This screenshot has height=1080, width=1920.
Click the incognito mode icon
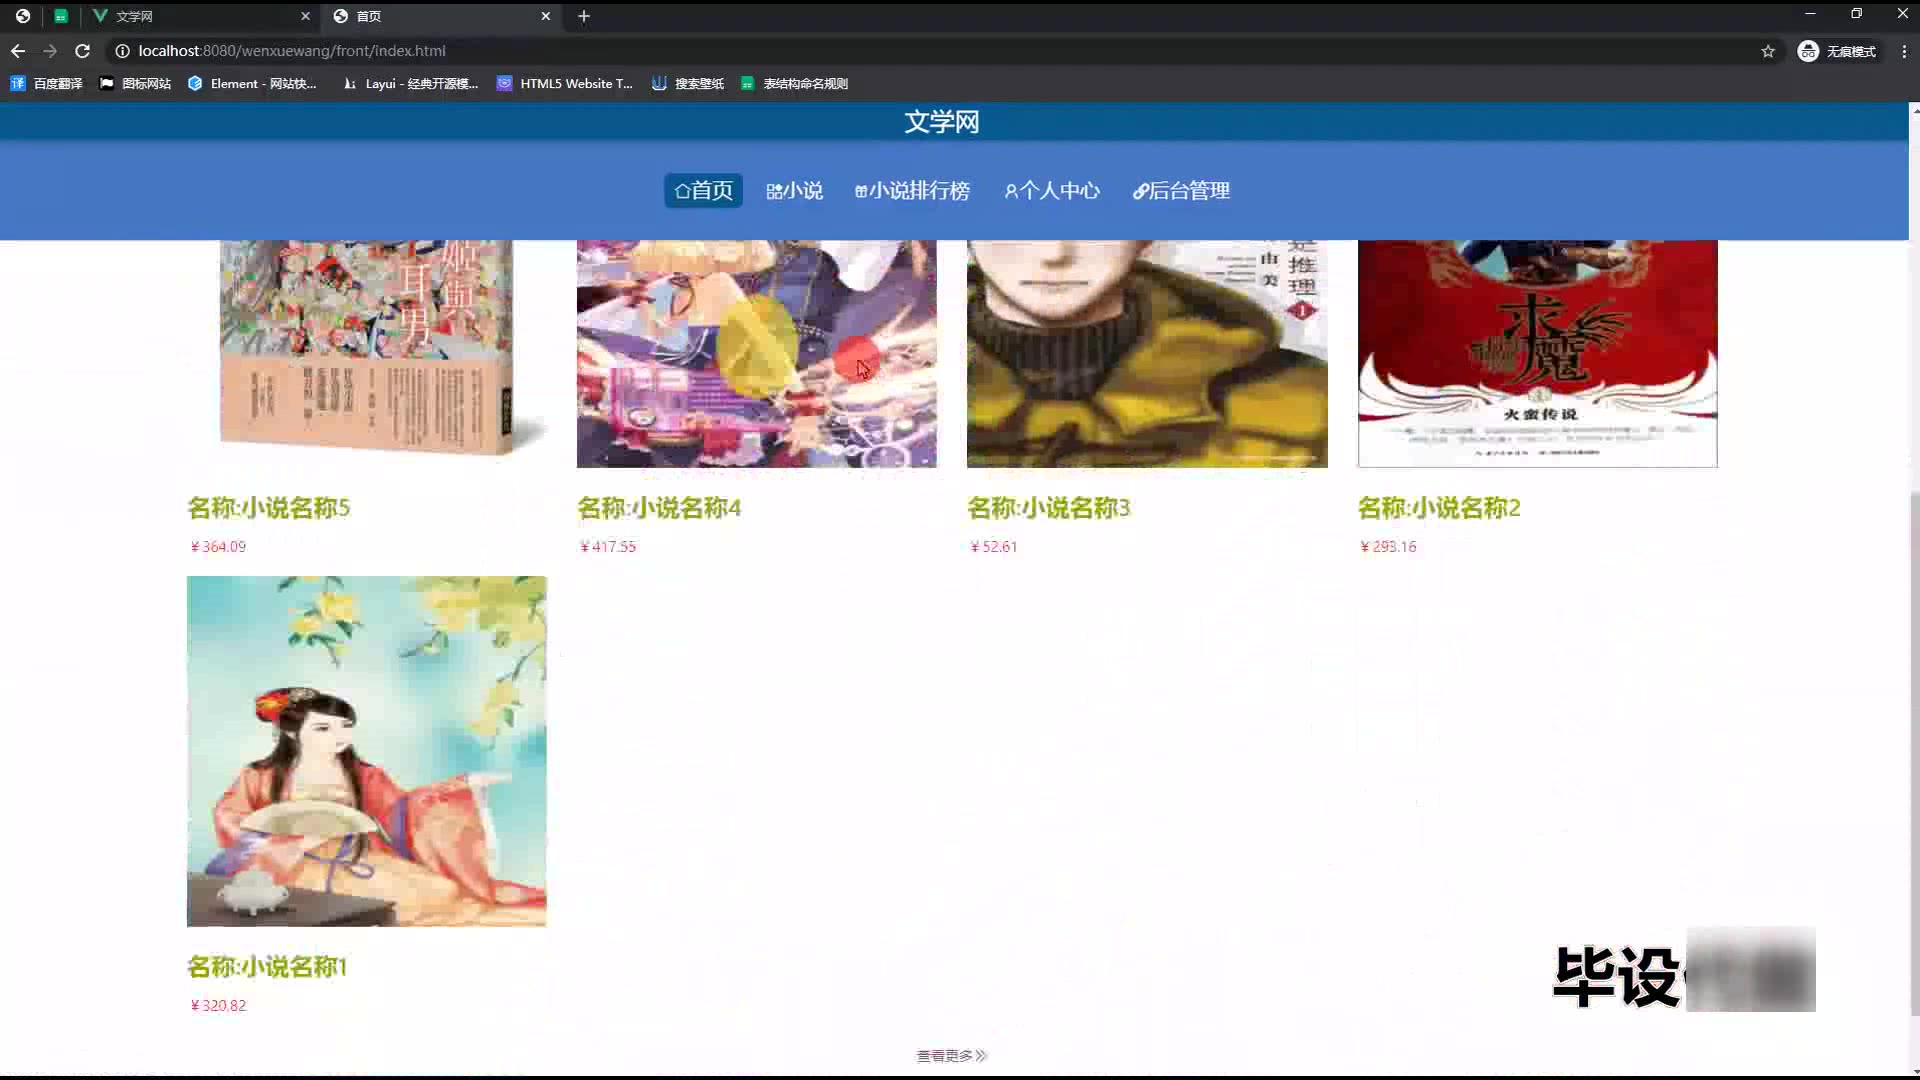click(1808, 51)
